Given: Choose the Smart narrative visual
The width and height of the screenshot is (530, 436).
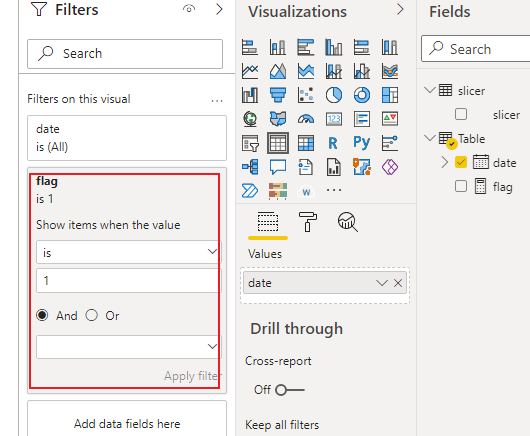Looking at the screenshot, I should (306, 167).
